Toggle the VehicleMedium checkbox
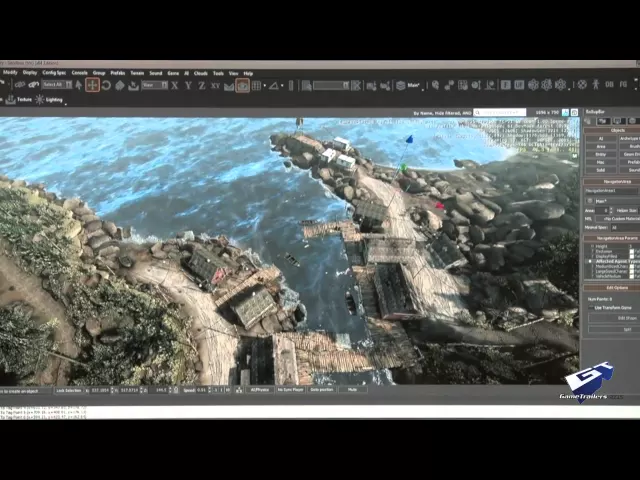 [x=632, y=276]
